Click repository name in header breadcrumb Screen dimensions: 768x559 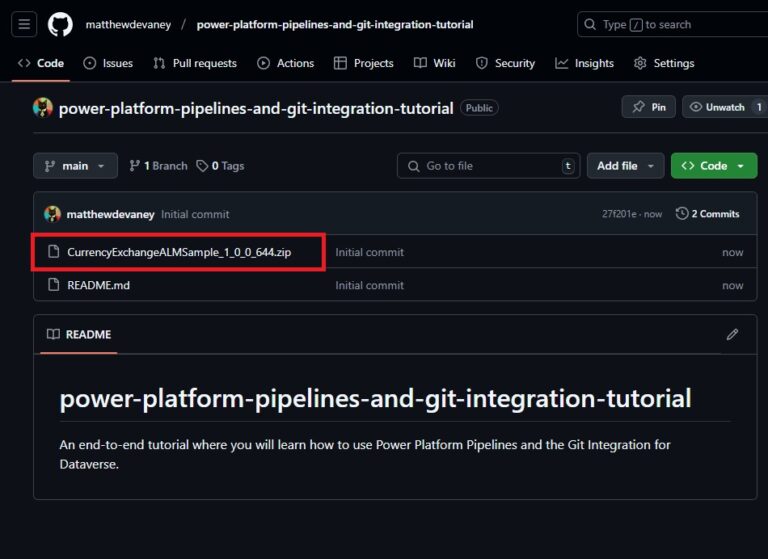(335, 24)
